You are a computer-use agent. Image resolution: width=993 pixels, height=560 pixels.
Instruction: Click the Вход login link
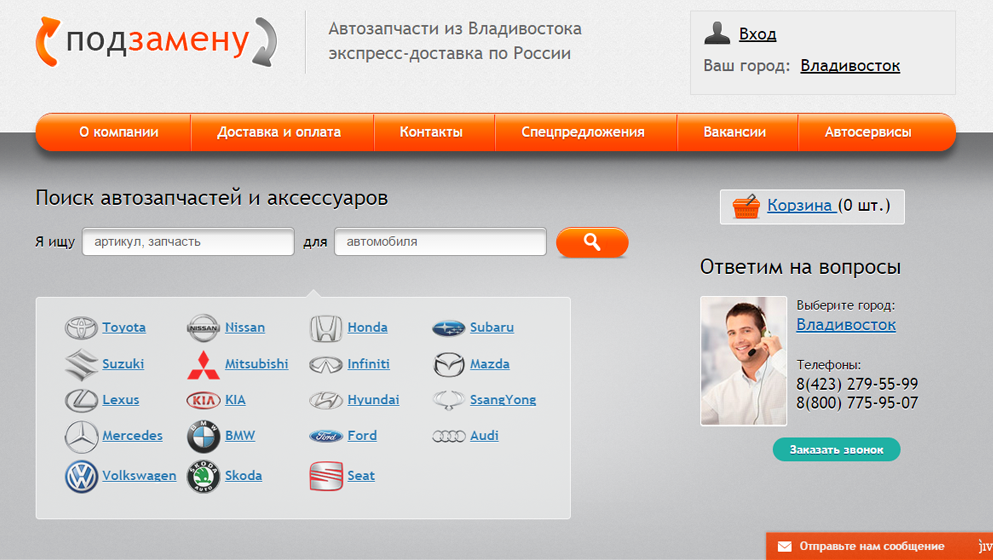click(x=757, y=34)
